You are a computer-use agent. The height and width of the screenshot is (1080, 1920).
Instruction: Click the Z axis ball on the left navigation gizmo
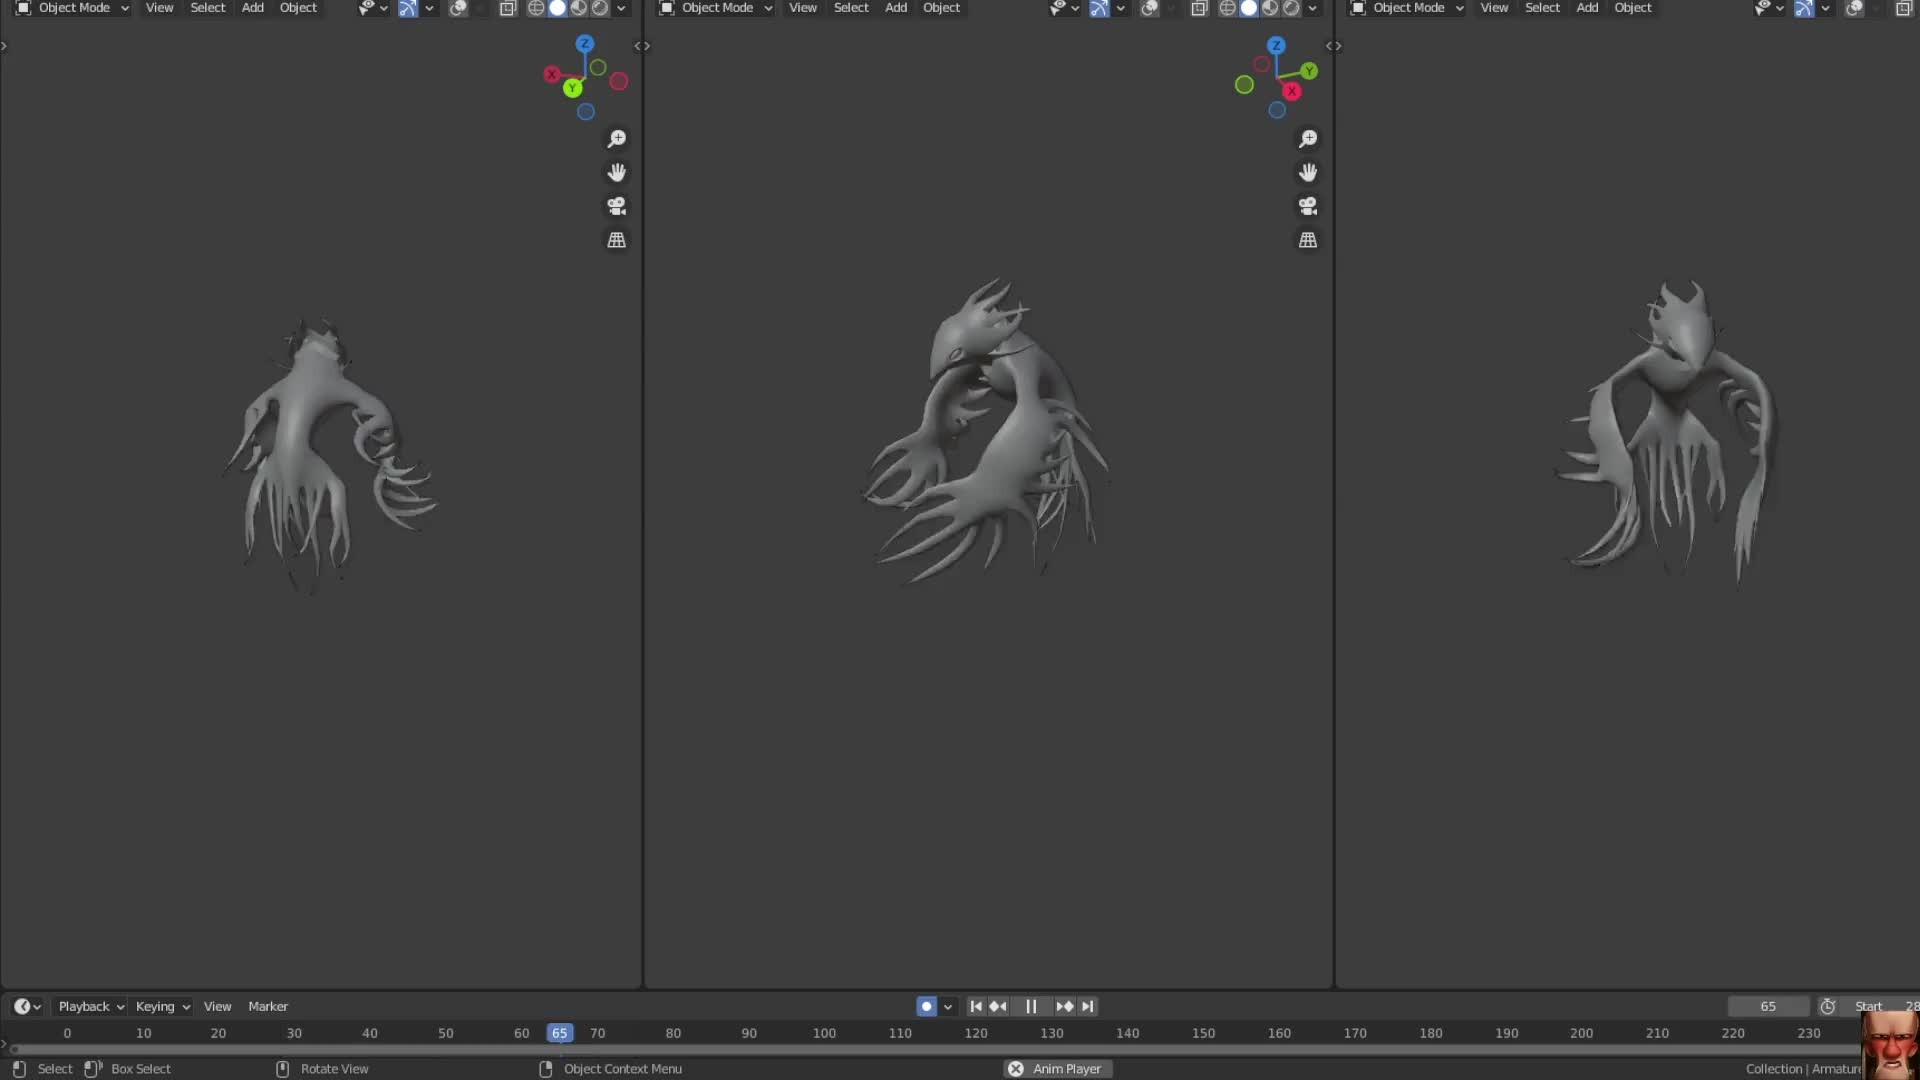tap(585, 44)
